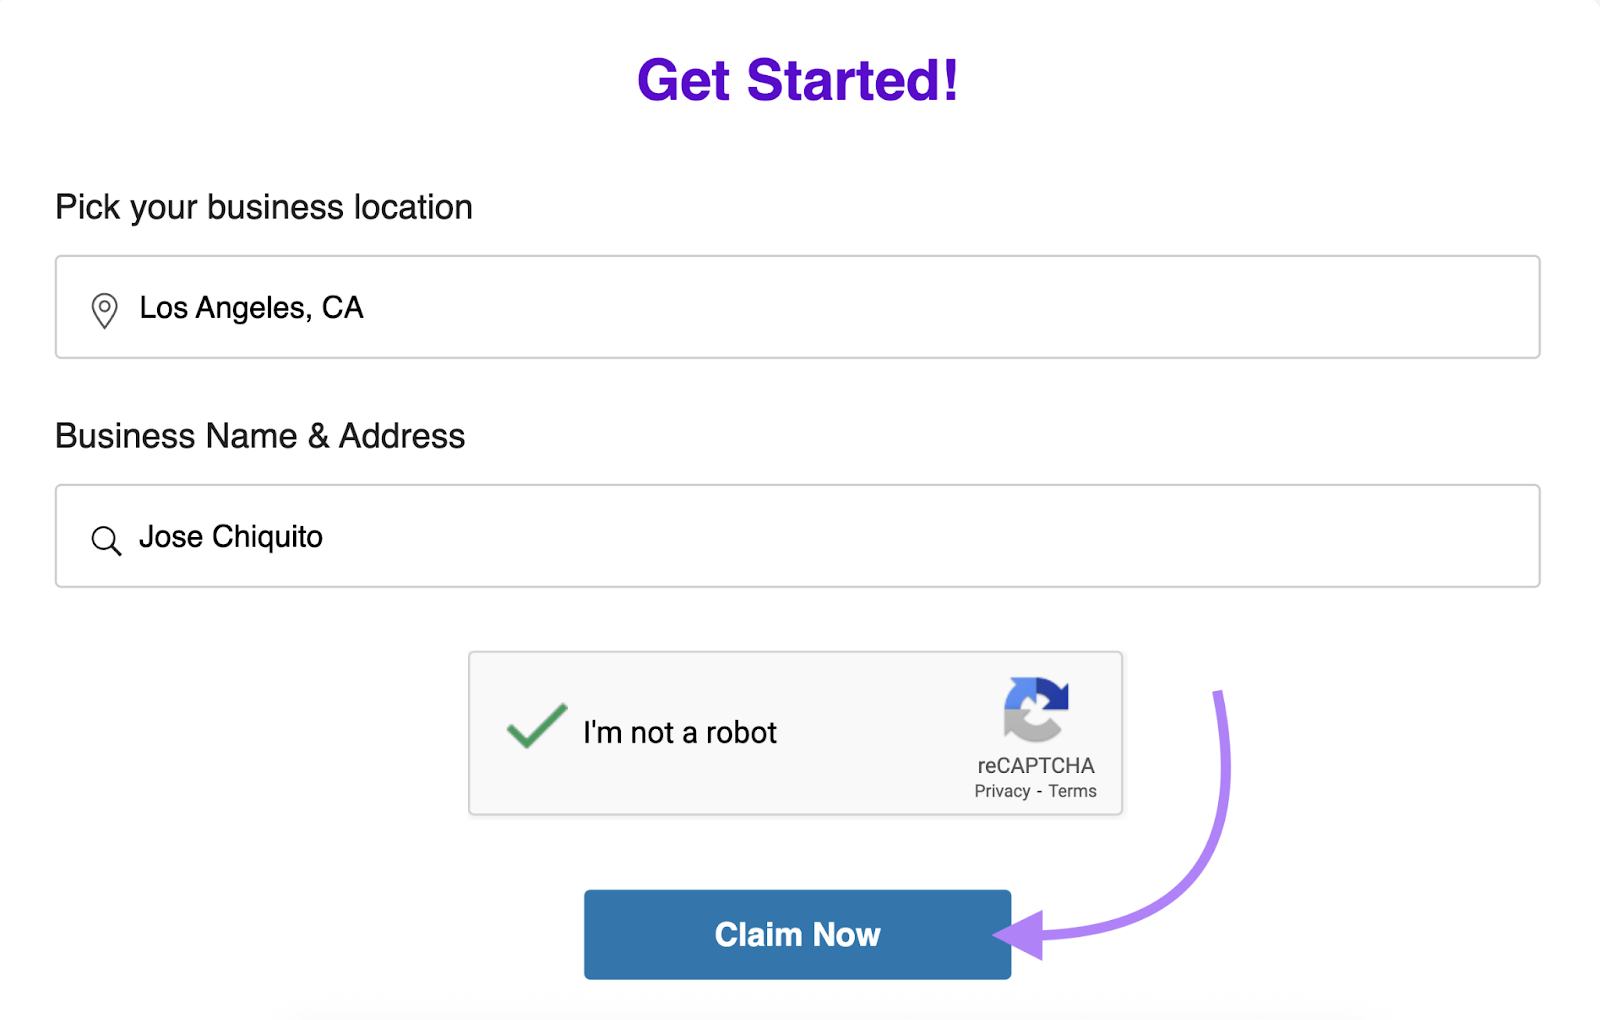
Task: Click the "Pick your business location" label
Action: pos(264,207)
